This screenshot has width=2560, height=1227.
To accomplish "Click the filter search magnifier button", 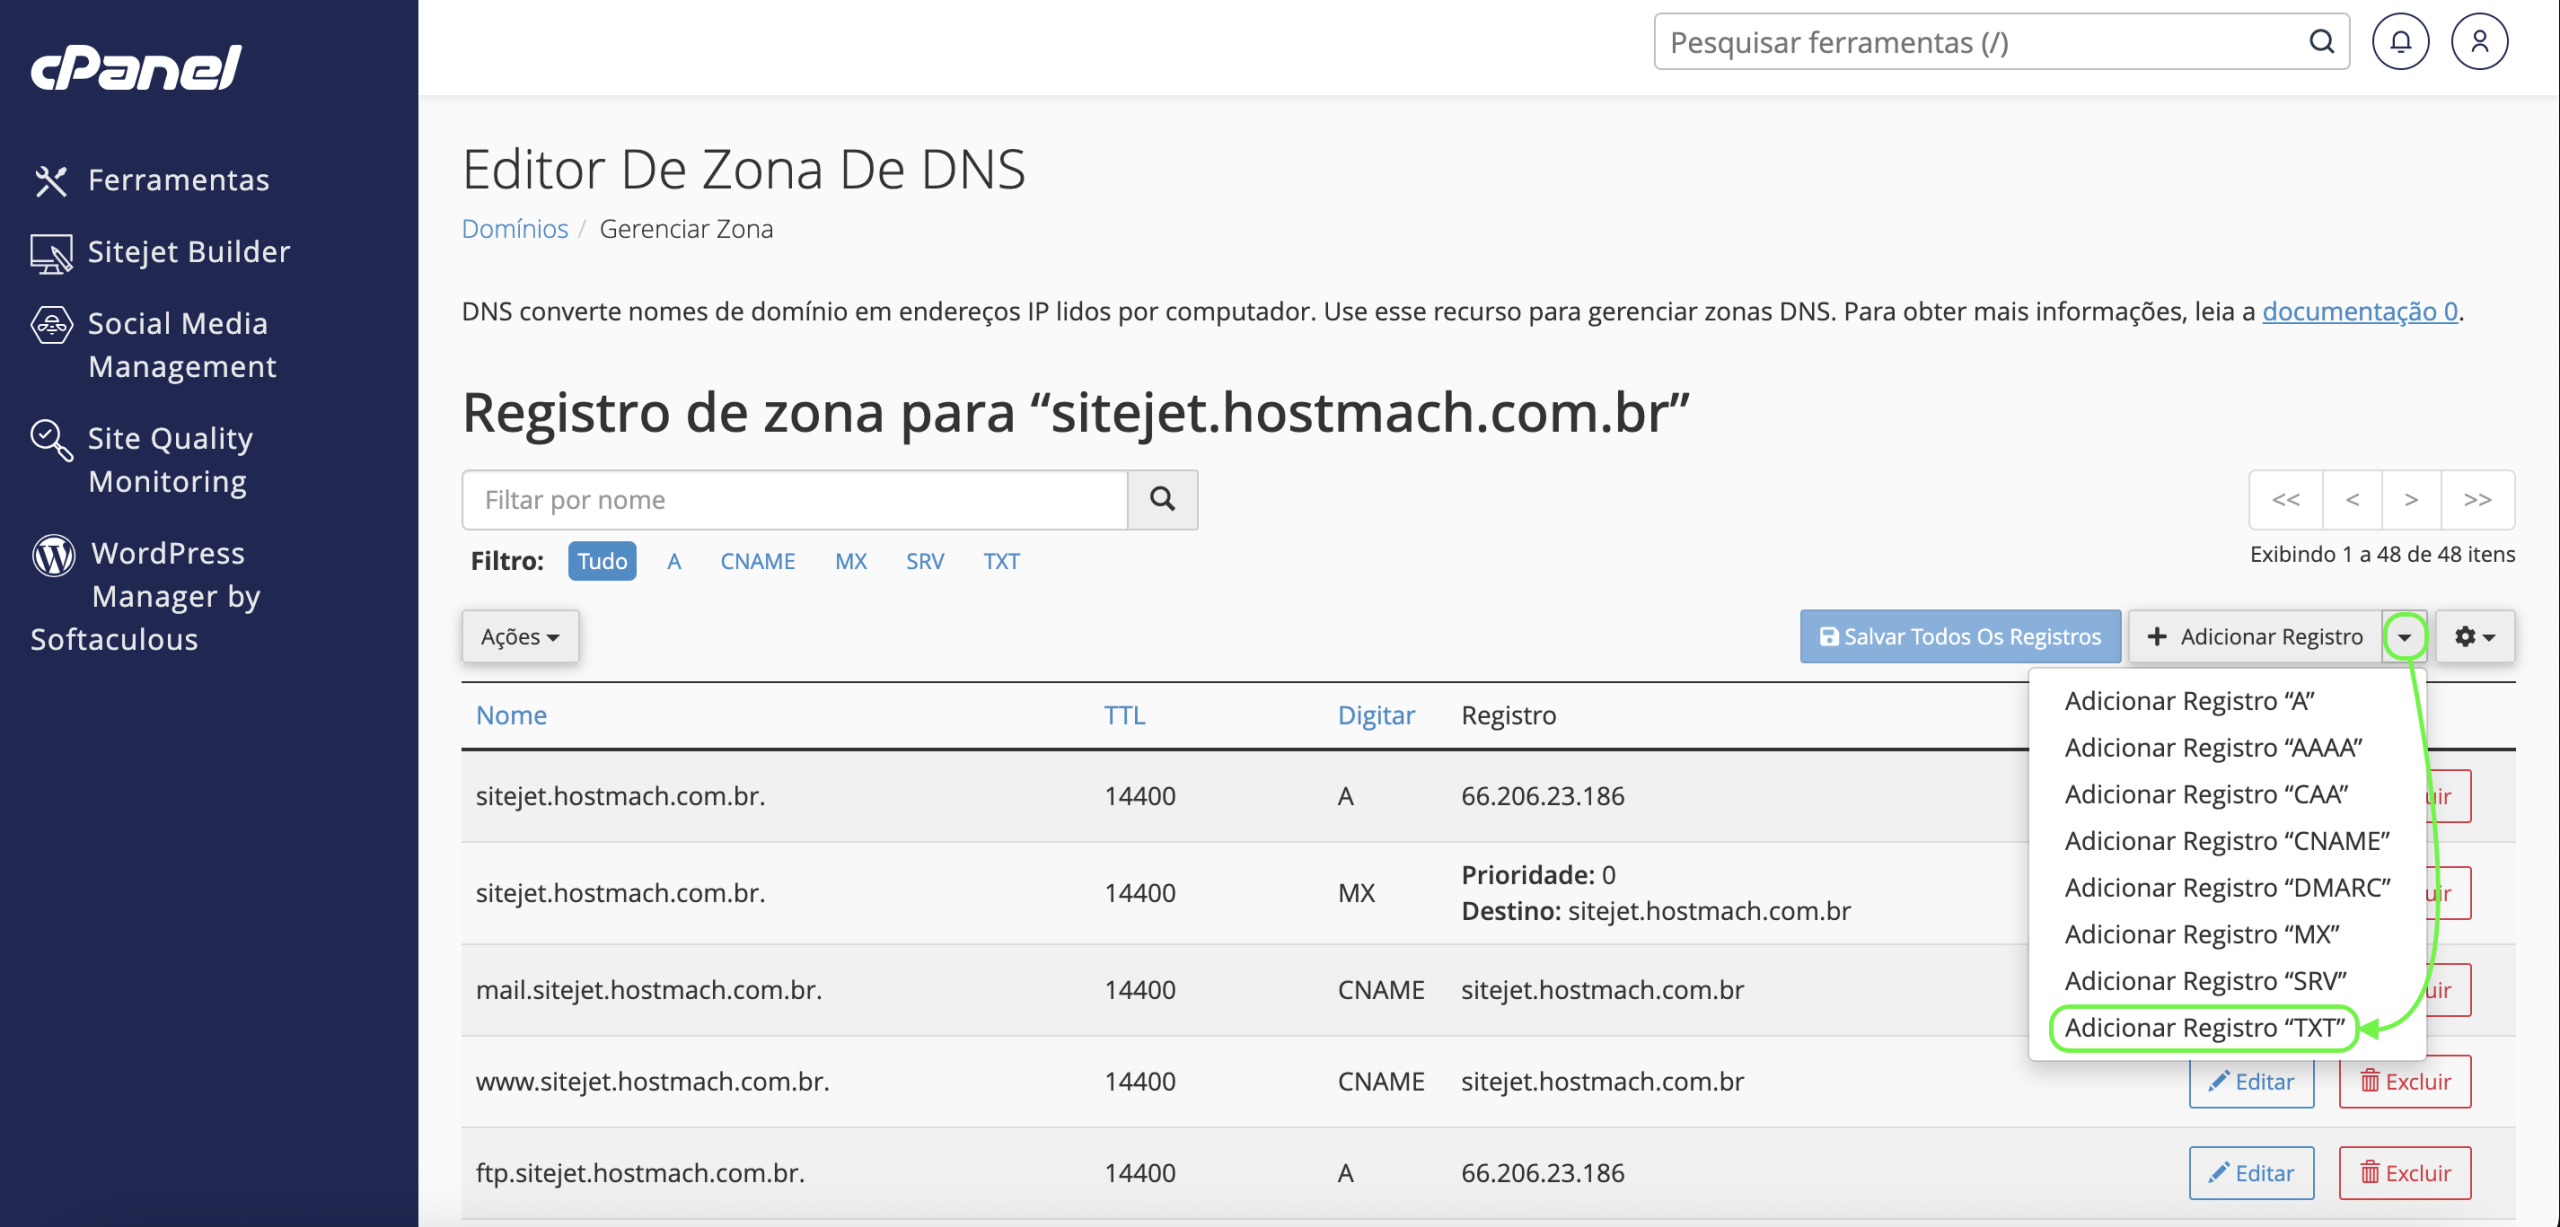I will [1162, 499].
